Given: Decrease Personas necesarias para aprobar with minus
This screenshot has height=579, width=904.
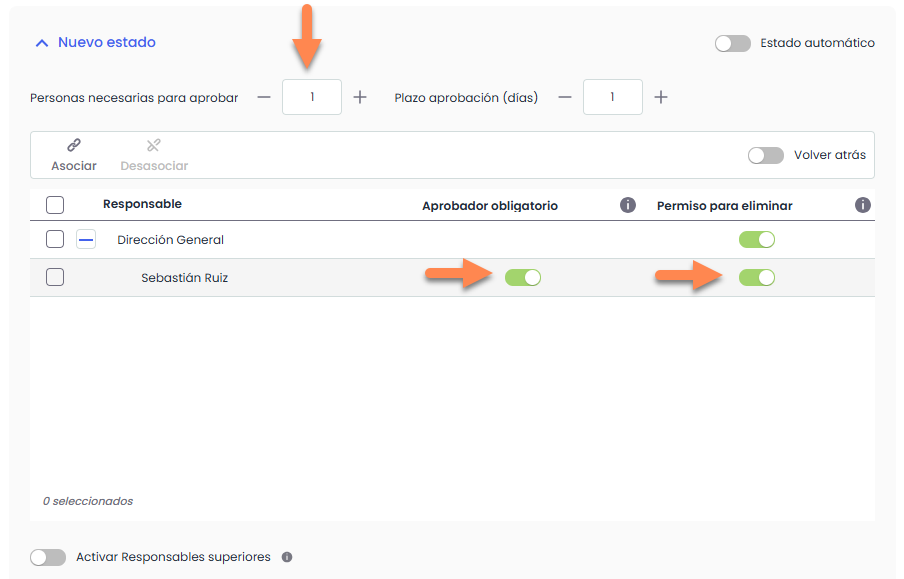Looking at the screenshot, I should [x=264, y=97].
